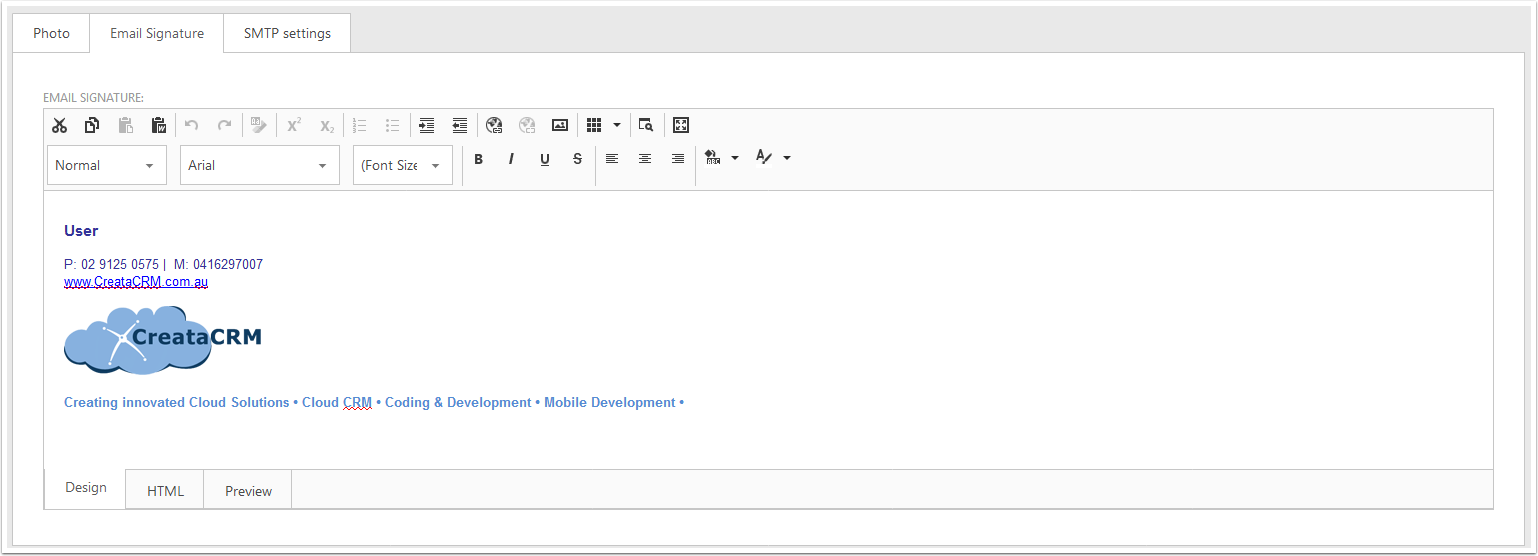The image size is (1538, 556).
Task: Click the Insert table grid icon
Action: click(594, 125)
